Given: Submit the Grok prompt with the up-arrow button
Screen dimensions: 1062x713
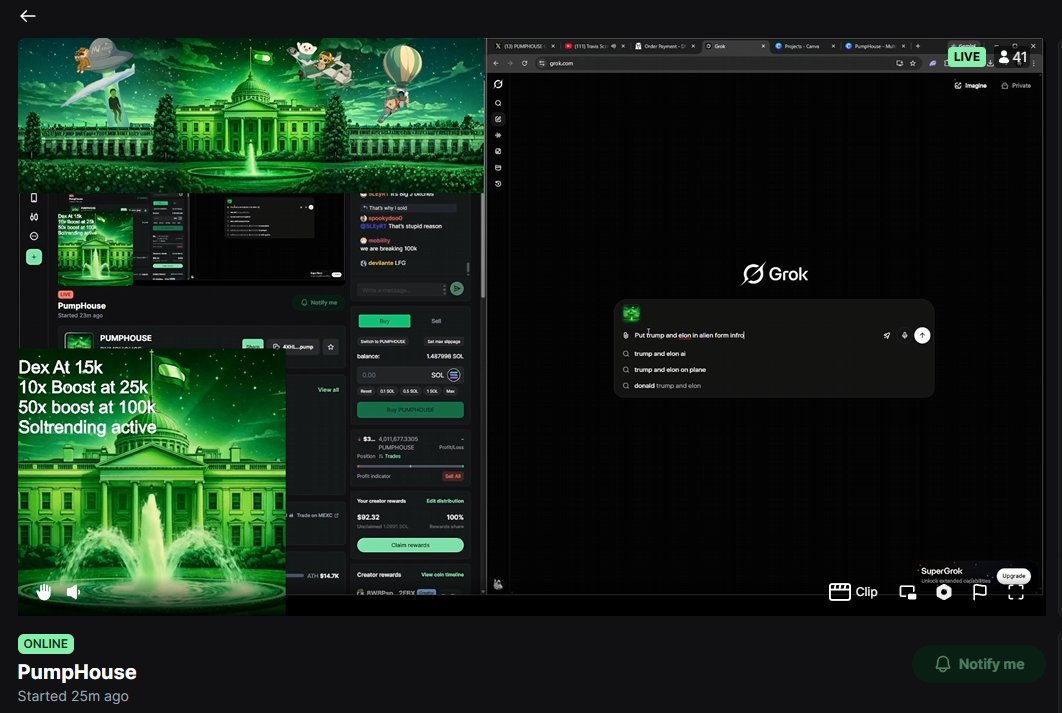Looking at the screenshot, I should (922, 335).
